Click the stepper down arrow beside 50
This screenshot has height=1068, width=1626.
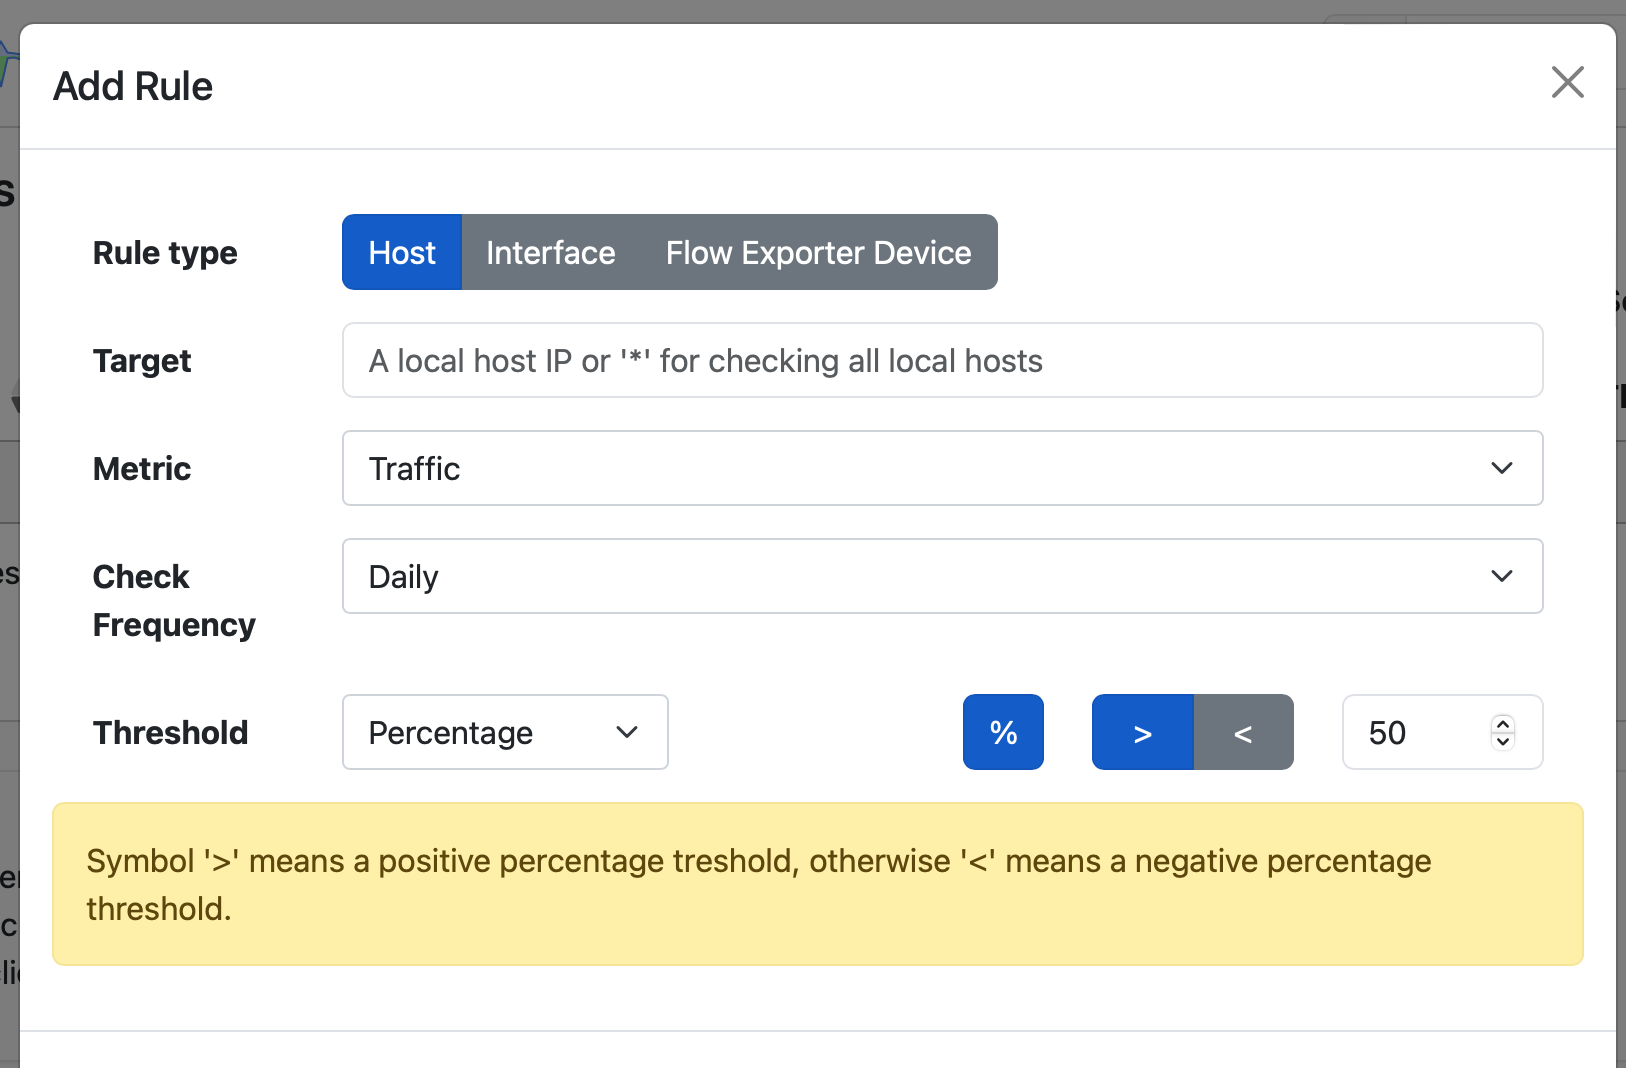coord(1501,743)
